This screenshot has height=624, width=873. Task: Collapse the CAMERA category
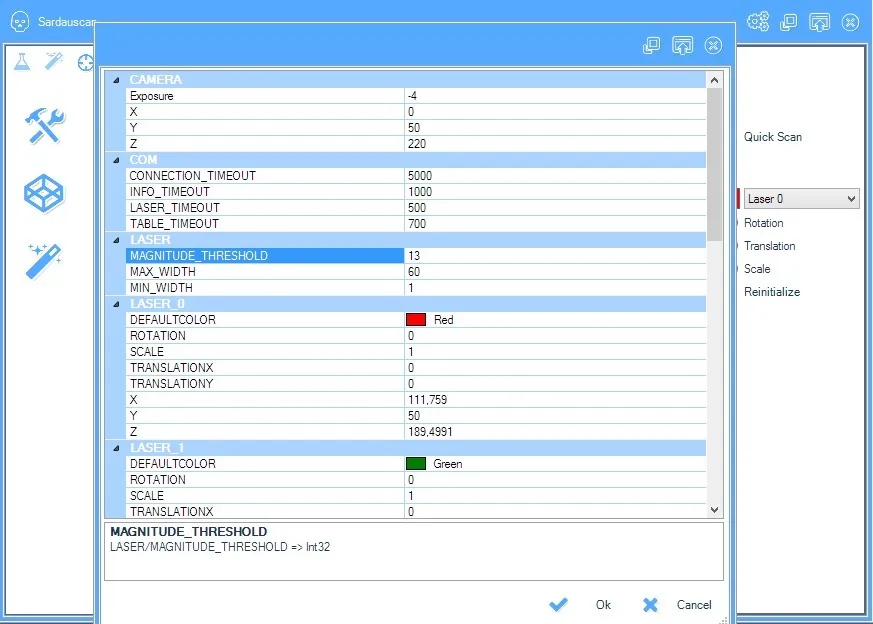point(116,80)
